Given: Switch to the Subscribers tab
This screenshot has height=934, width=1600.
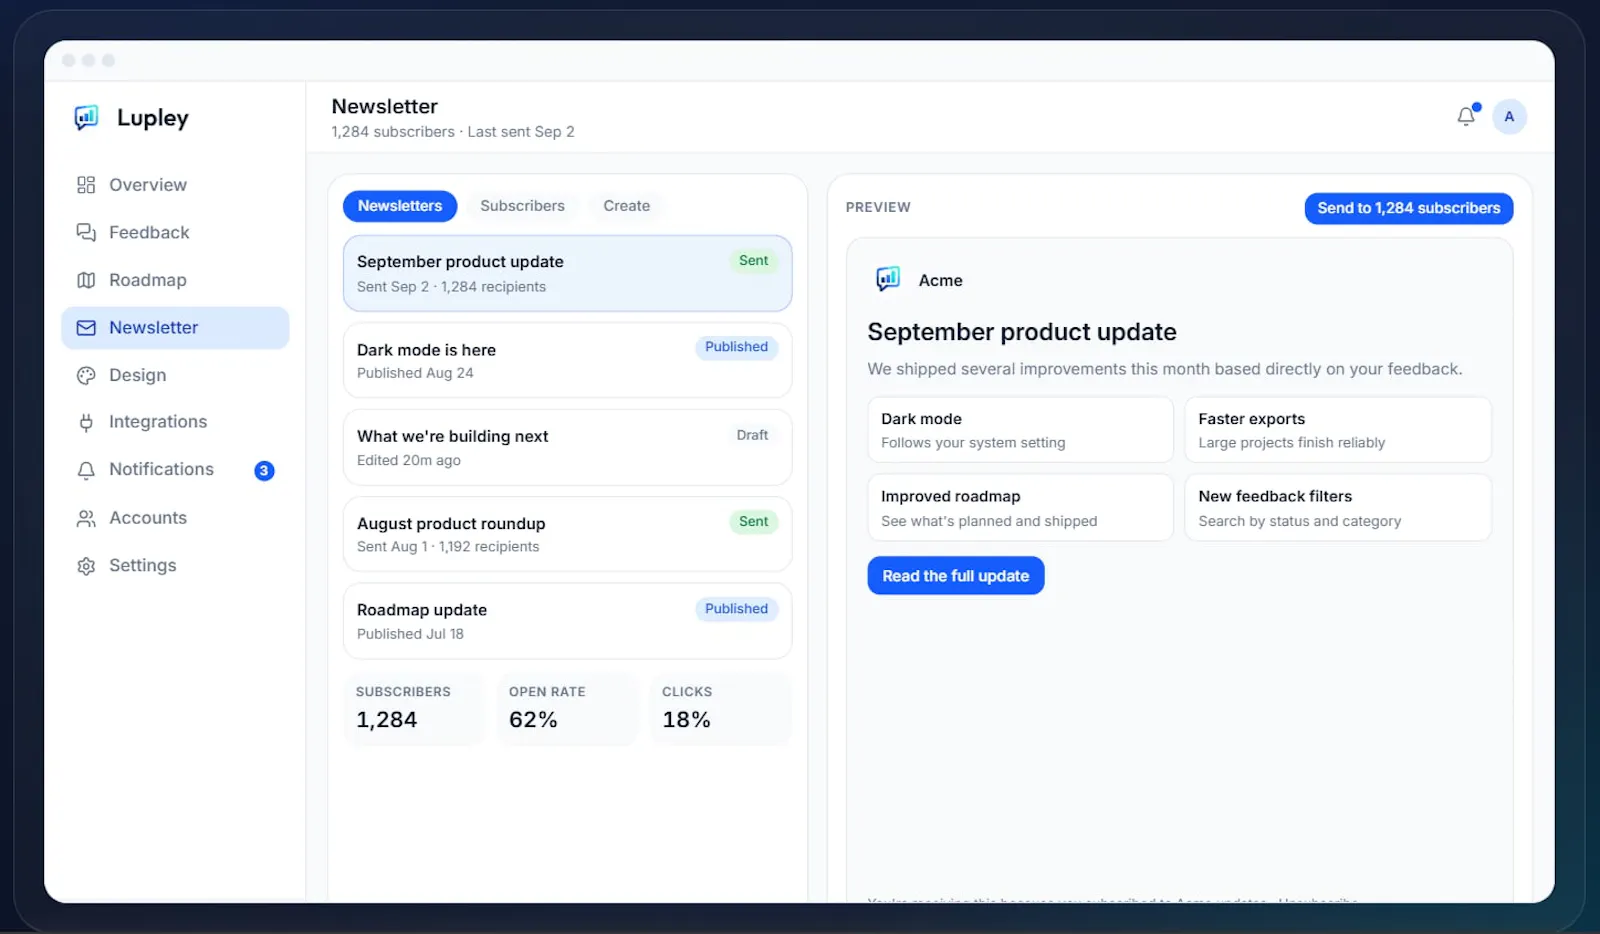Looking at the screenshot, I should tap(522, 206).
